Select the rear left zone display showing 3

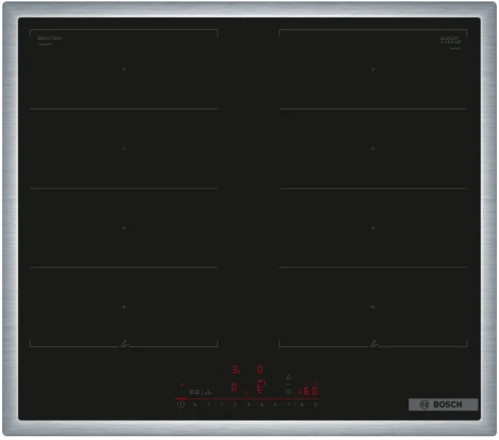pyautogui.click(x=236, y=370)
